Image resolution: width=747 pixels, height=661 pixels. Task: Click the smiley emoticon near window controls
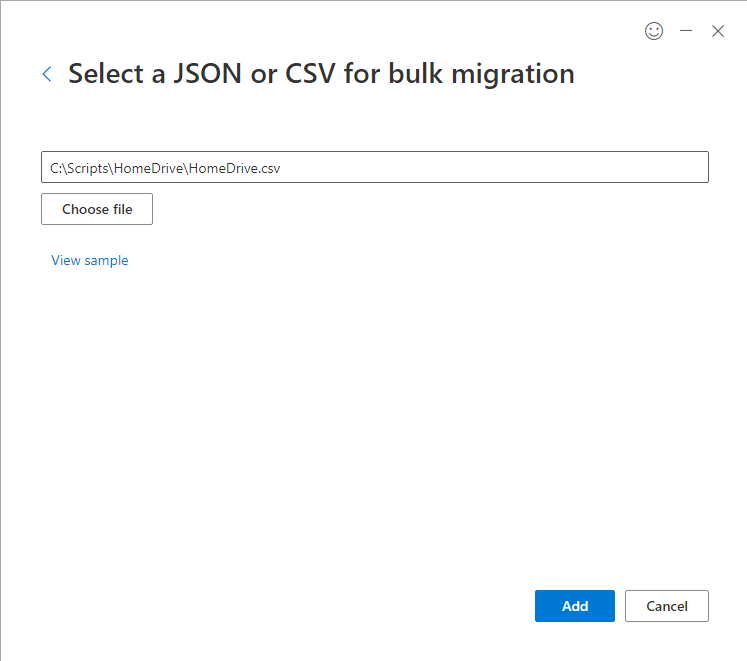click(x=654, y=31)
